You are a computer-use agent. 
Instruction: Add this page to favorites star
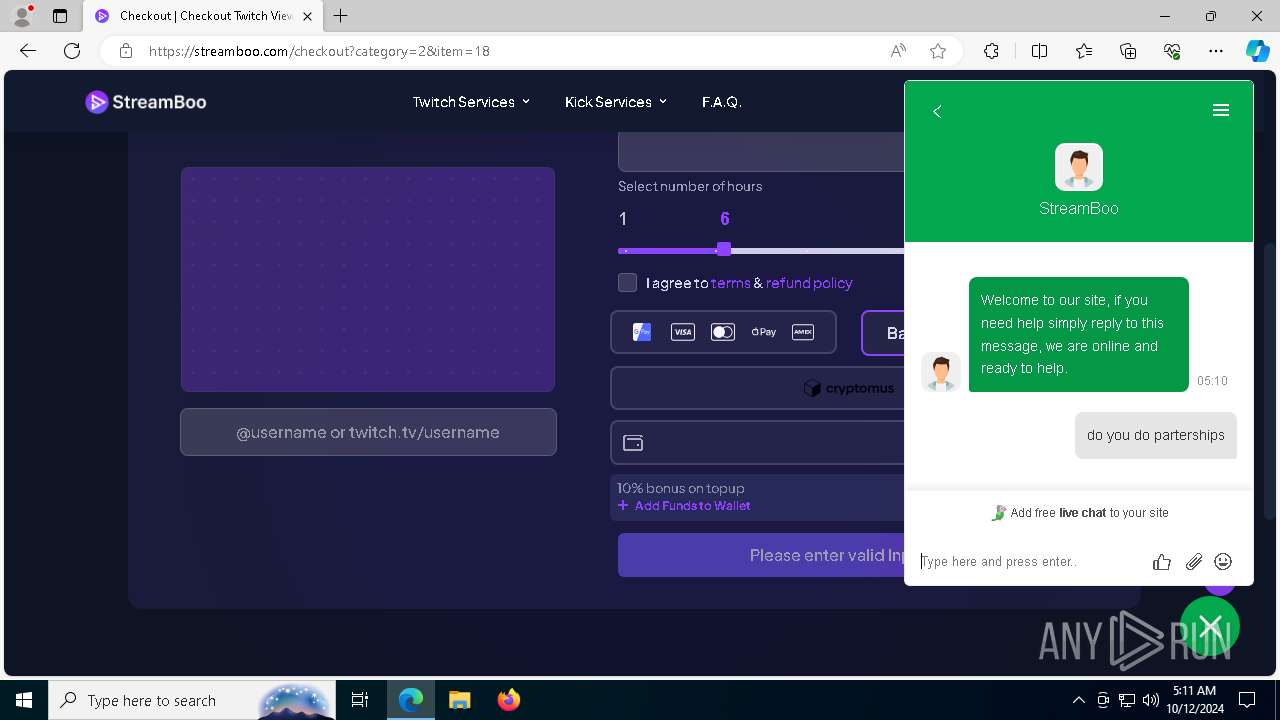pos(938,51)
